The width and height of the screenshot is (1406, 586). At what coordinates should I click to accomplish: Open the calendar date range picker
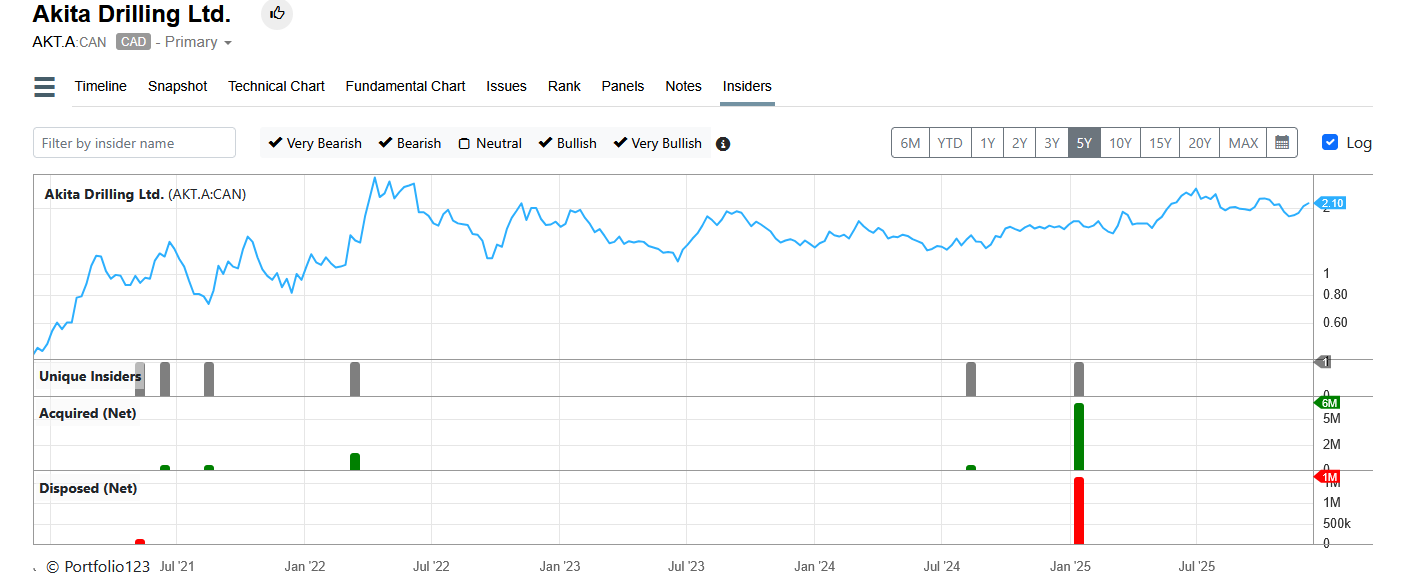click(x=1282, y=143)
